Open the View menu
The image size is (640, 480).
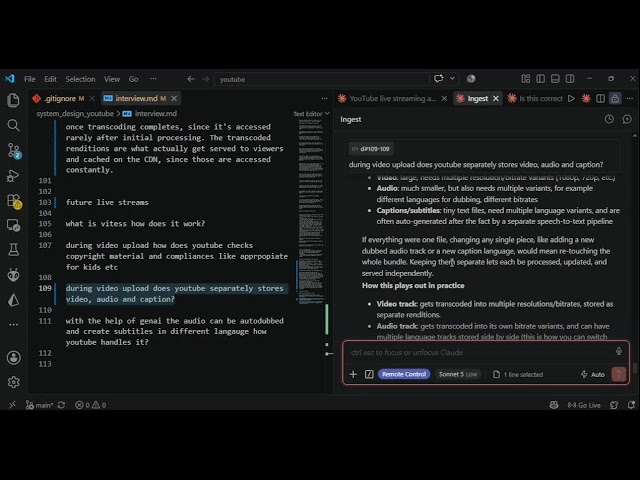click(x=111, y=79)
